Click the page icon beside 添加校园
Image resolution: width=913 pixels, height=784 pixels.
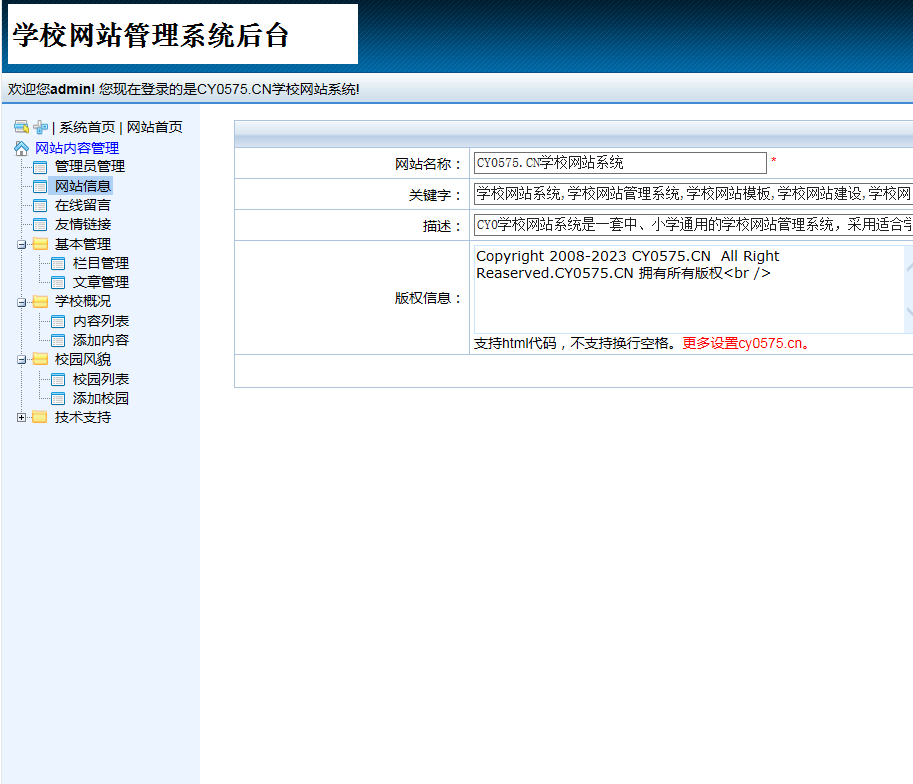point(58,398)
